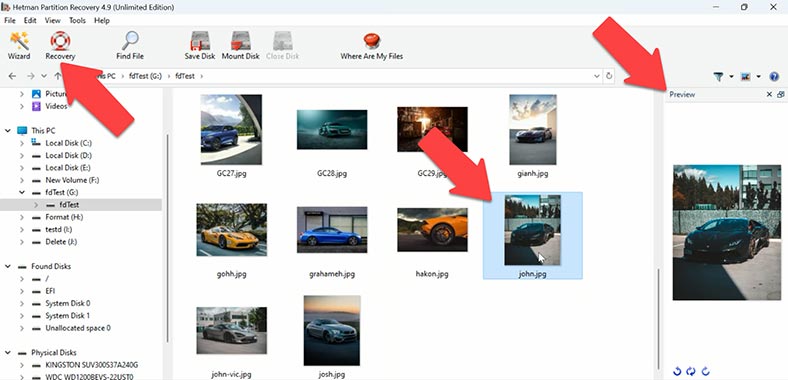Refresh the current folder view

coord(609,76)
